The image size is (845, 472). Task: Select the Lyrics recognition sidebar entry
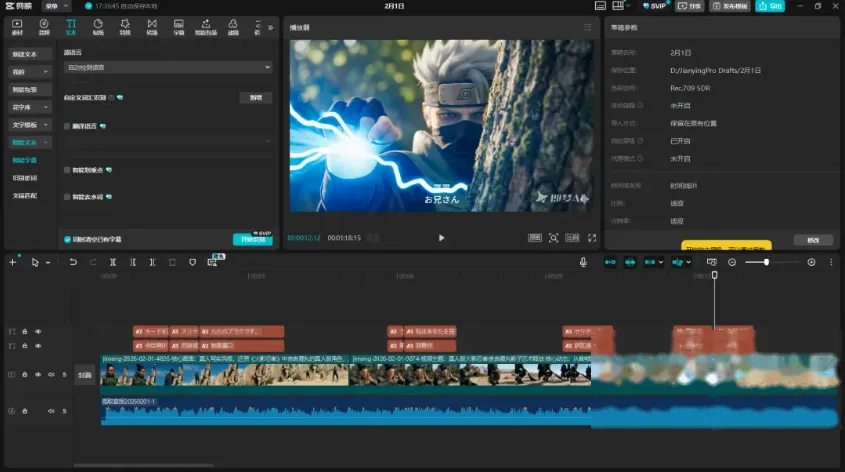click(25, 178)
